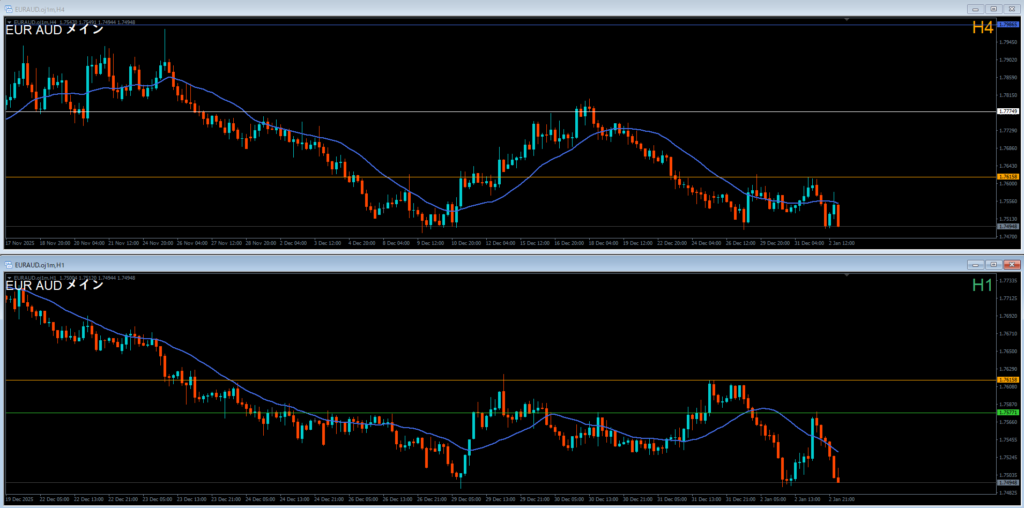The width and height of the screenshot is (1024, 508).
Task: Click the chart shift triangle in H4 chart
Action: pos(847,20)
